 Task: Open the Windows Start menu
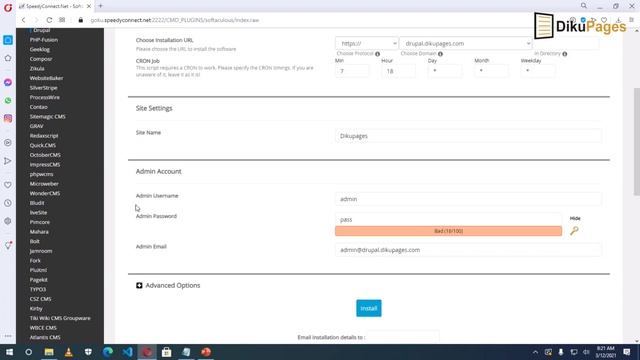(9, 352)
